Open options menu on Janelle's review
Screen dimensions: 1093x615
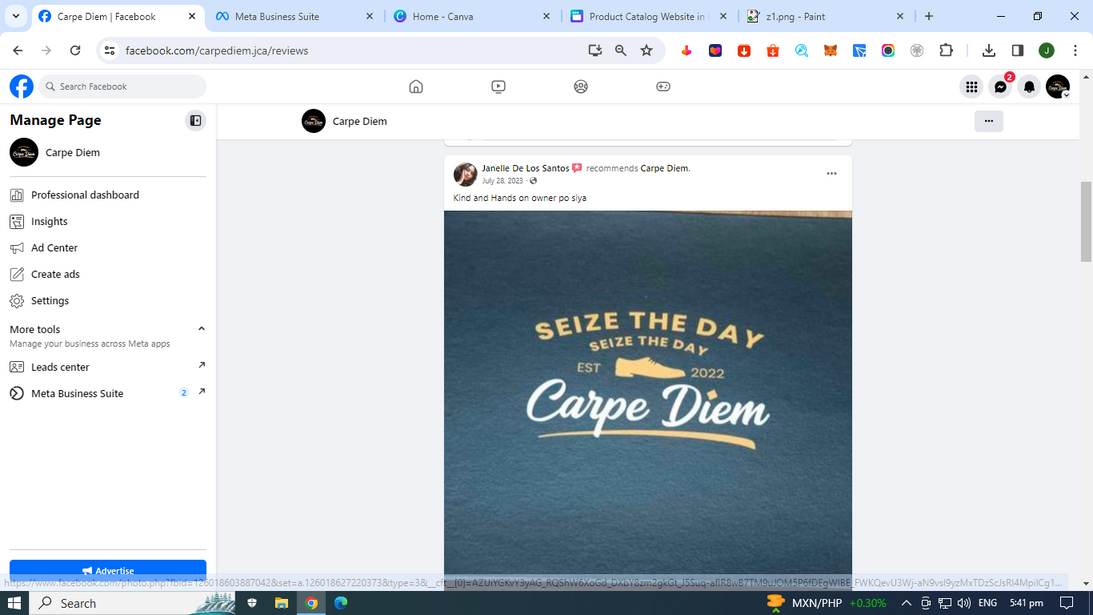tap(832, 174)
